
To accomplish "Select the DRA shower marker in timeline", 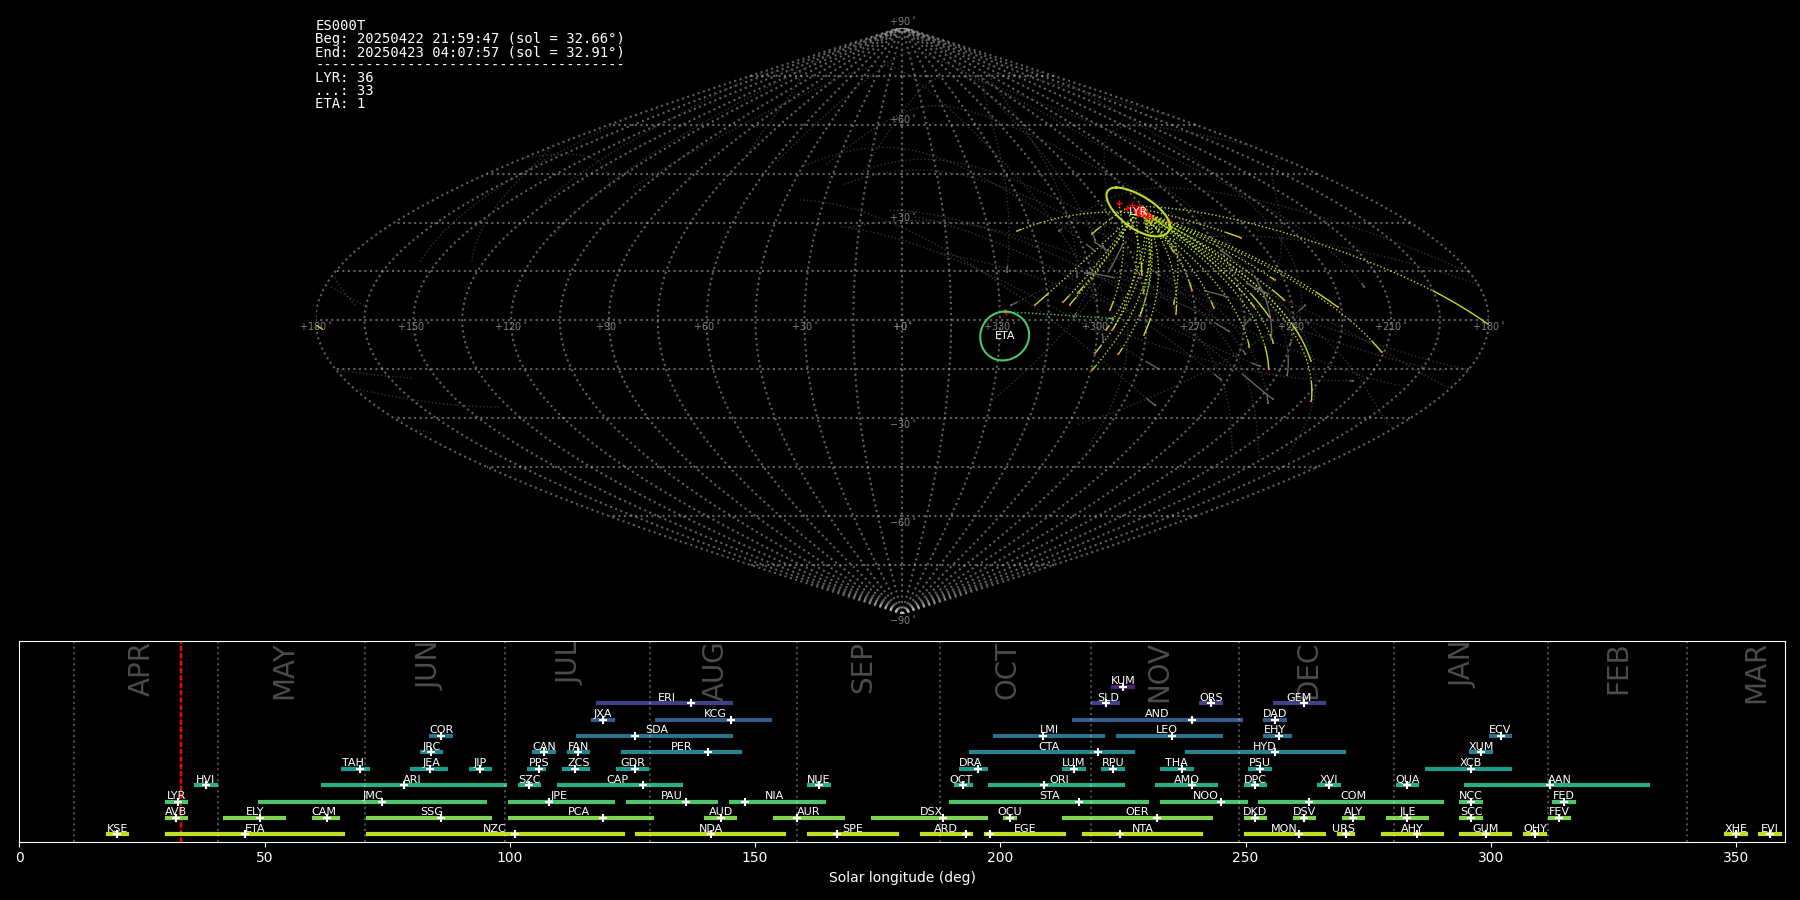I will pyautogui.click(x=978, y=769).
